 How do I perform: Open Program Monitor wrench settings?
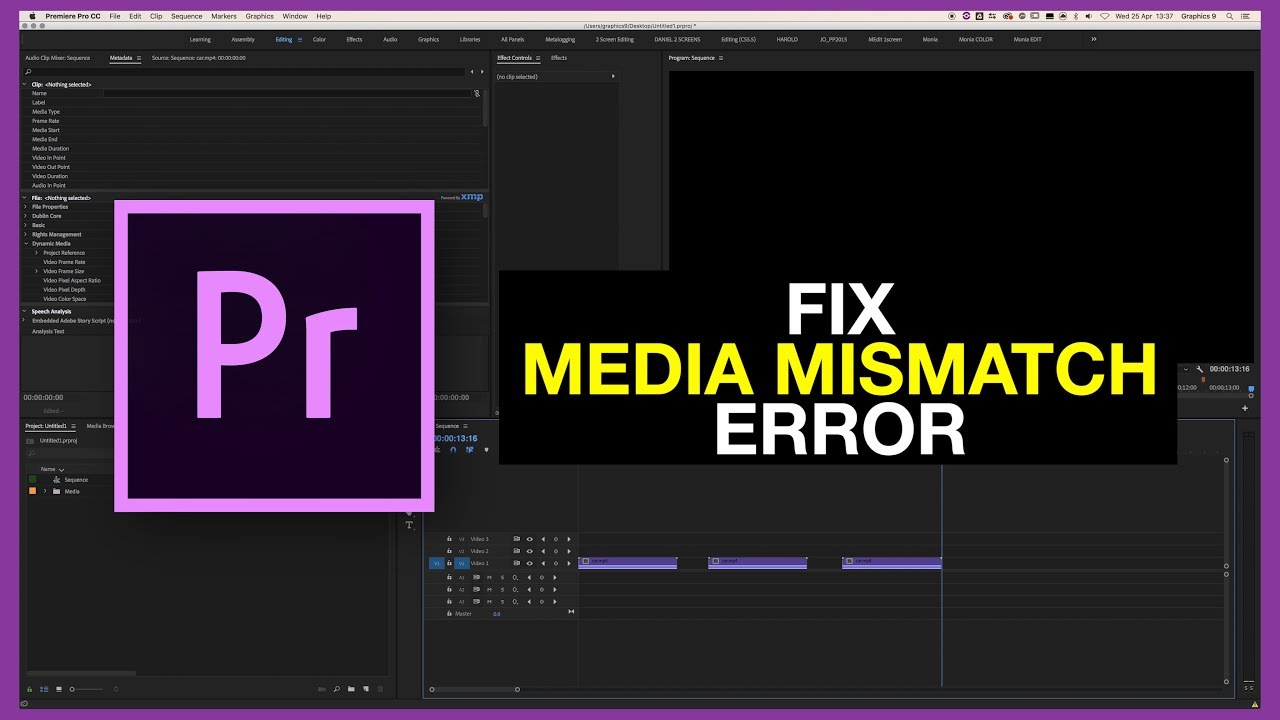[1200, 369]
